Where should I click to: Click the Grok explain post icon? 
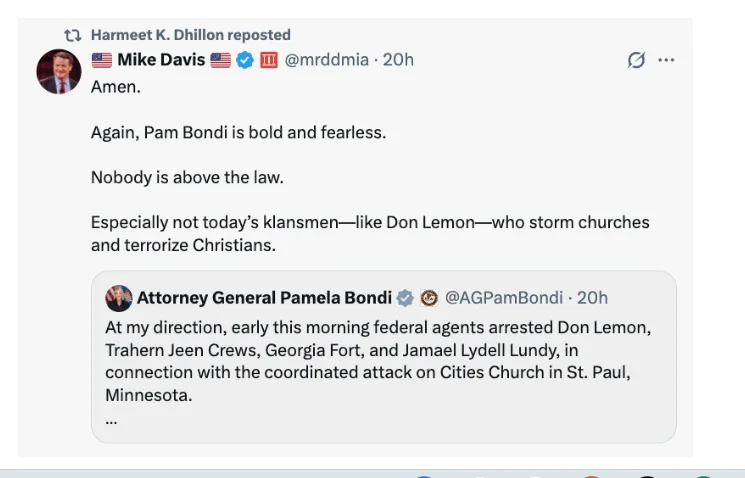point(636,60)
